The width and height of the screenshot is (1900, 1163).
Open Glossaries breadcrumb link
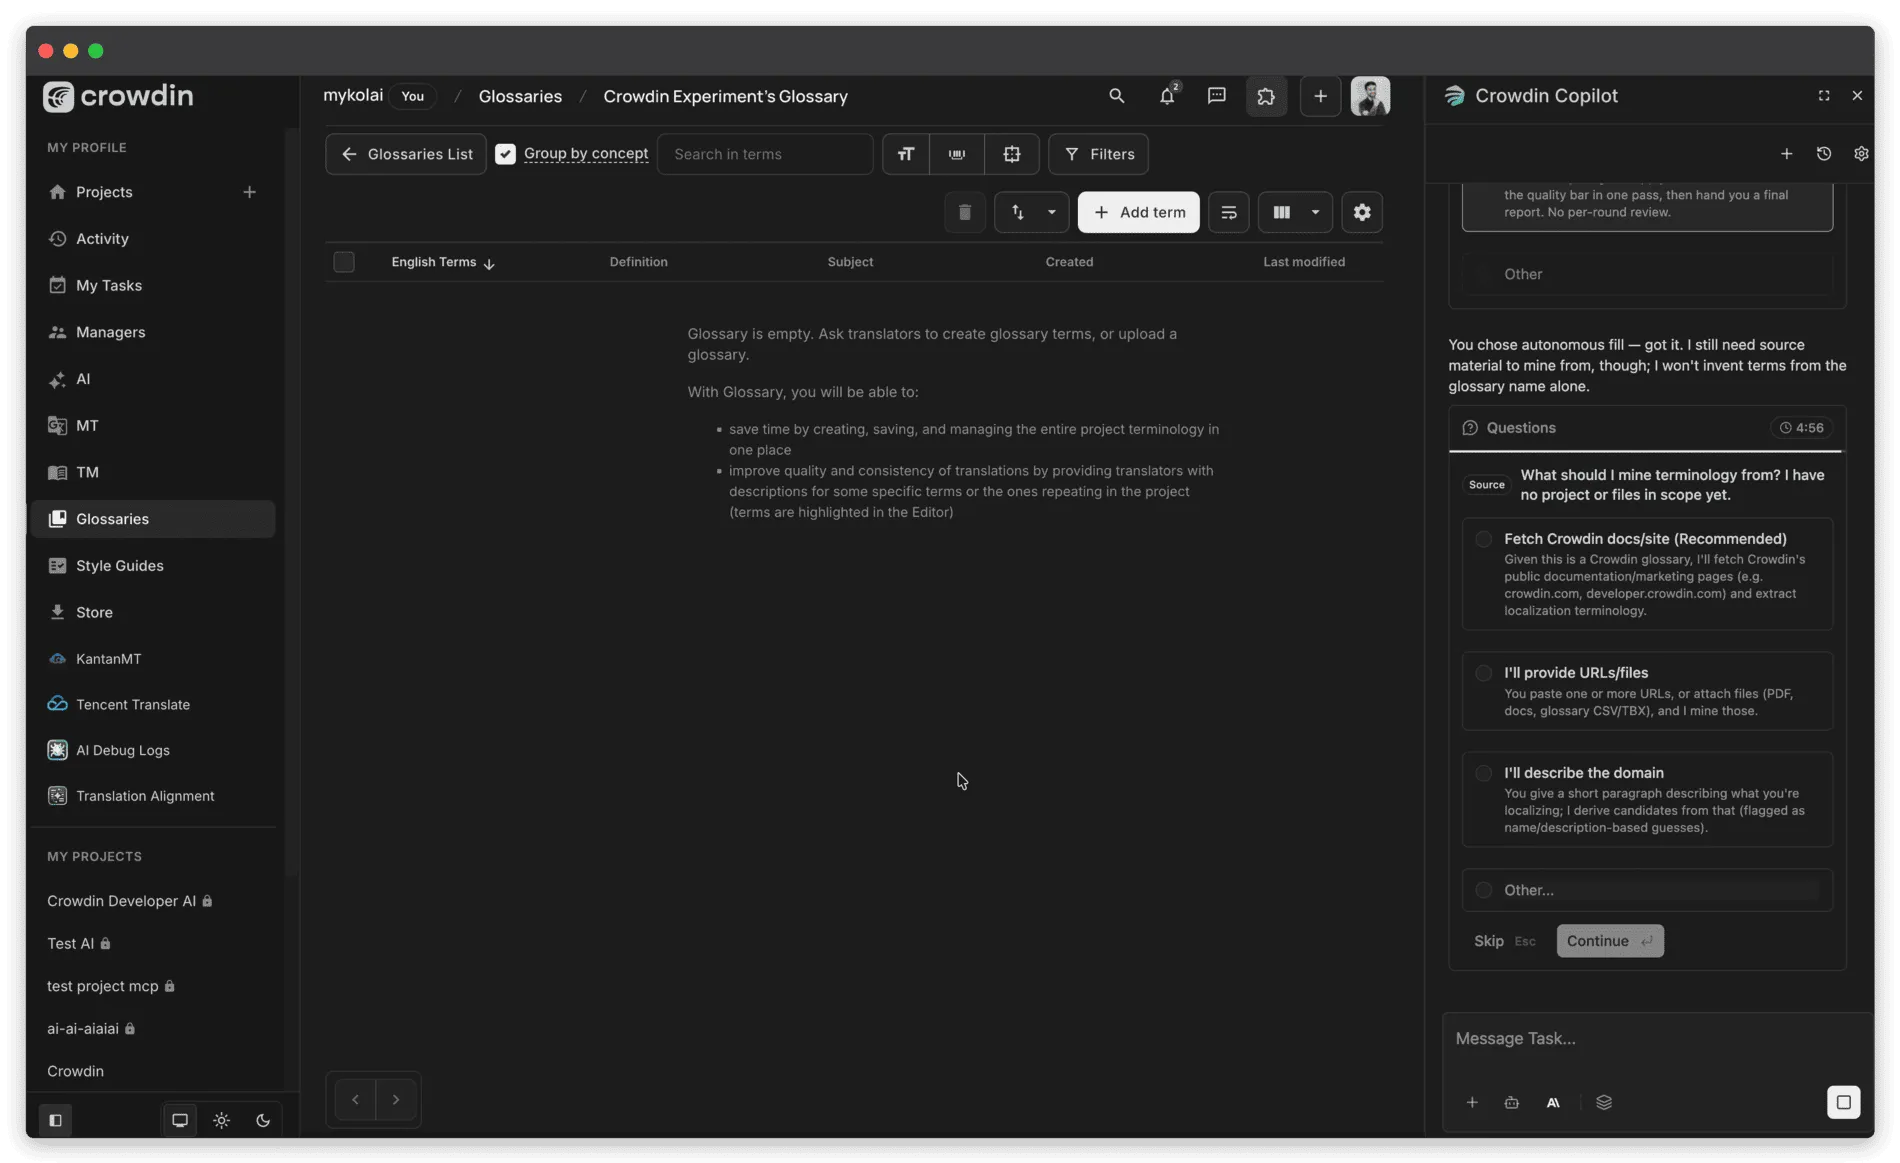click(x=520, y=96)
